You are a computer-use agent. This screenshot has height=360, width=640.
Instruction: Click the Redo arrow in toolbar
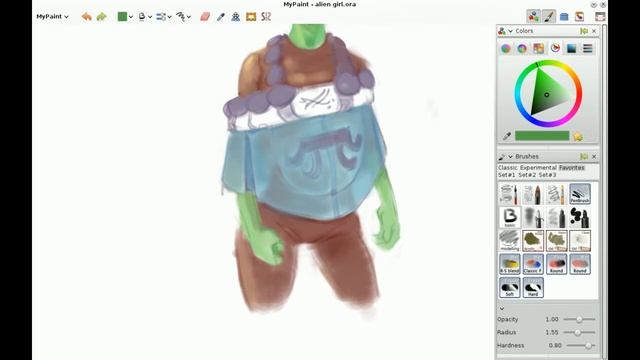101,17
